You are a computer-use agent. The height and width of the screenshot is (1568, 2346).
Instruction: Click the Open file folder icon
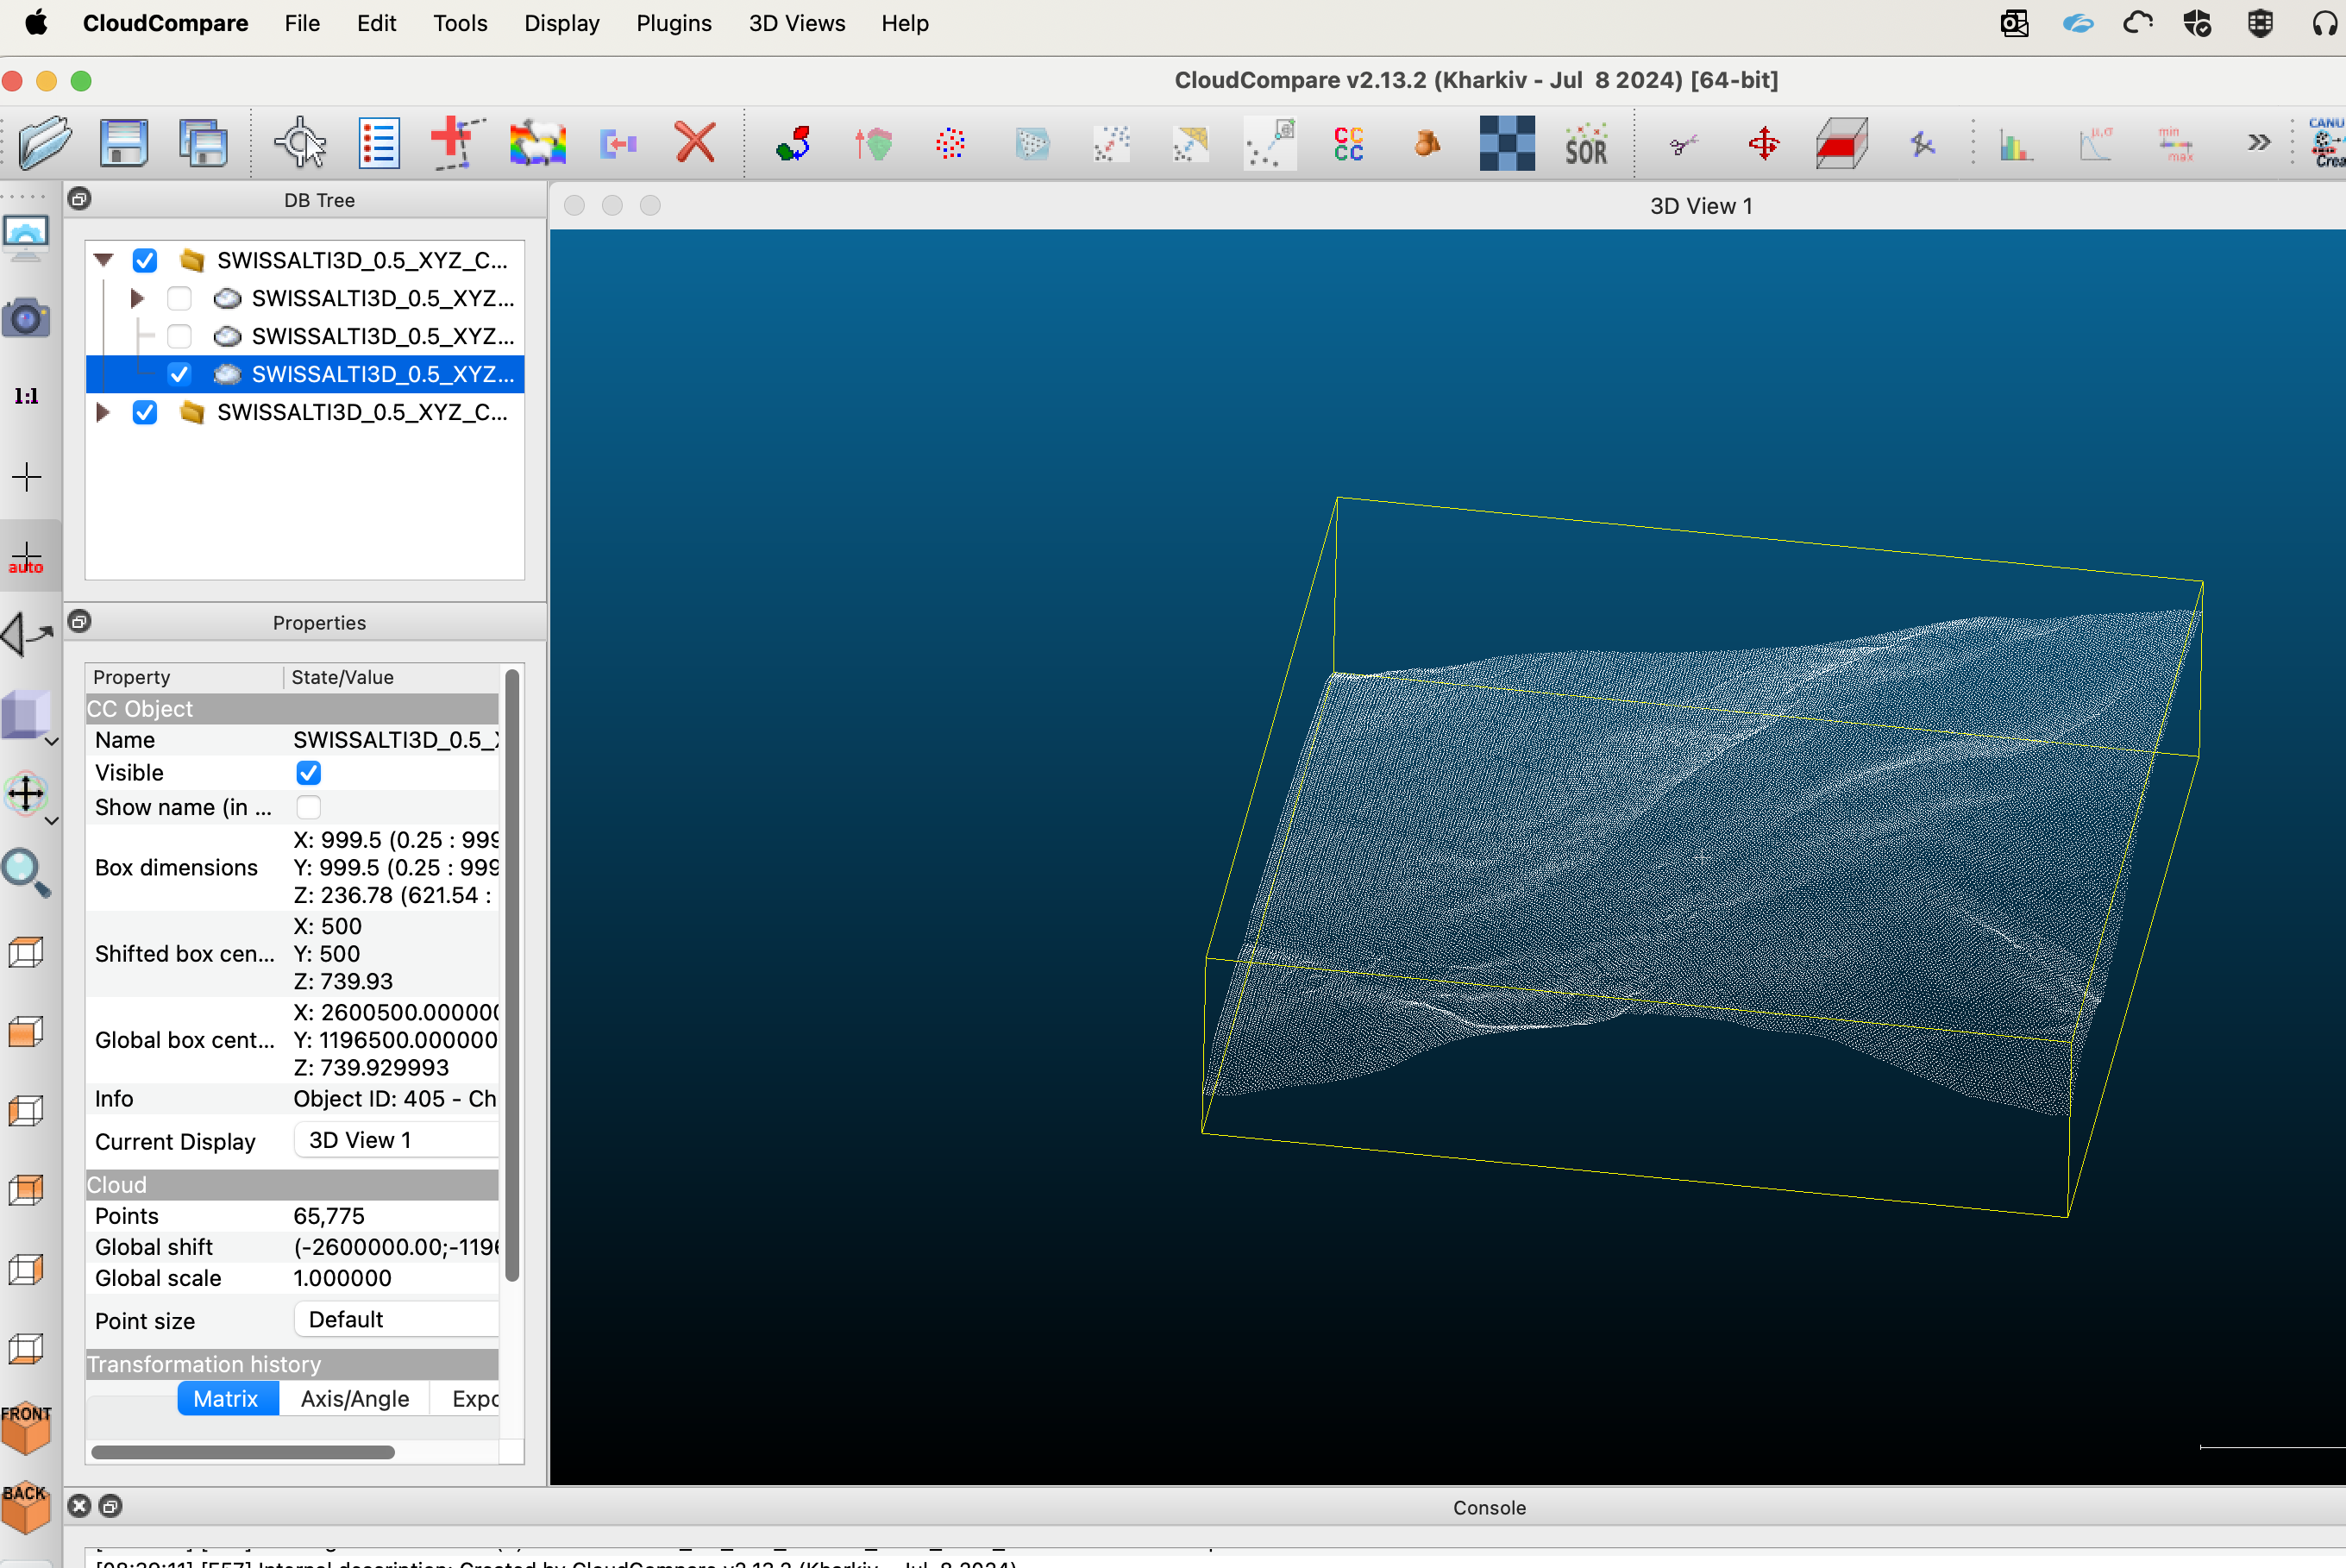click(x=45, y=143)
